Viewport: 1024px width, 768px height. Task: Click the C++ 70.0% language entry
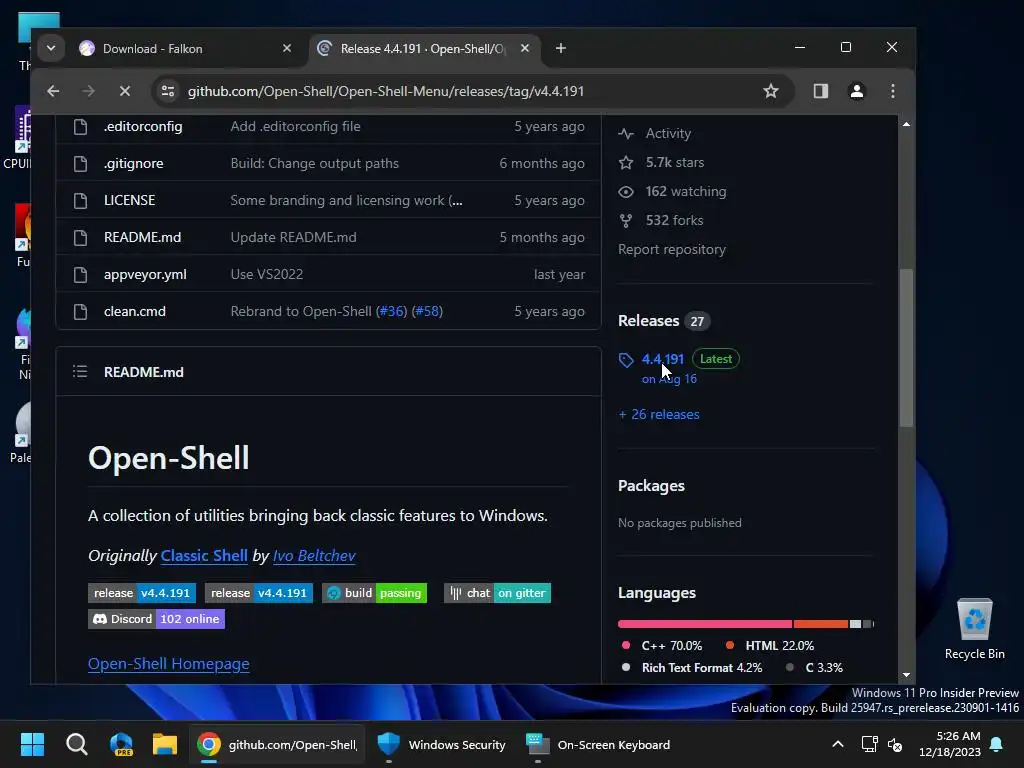click(662, 646)
